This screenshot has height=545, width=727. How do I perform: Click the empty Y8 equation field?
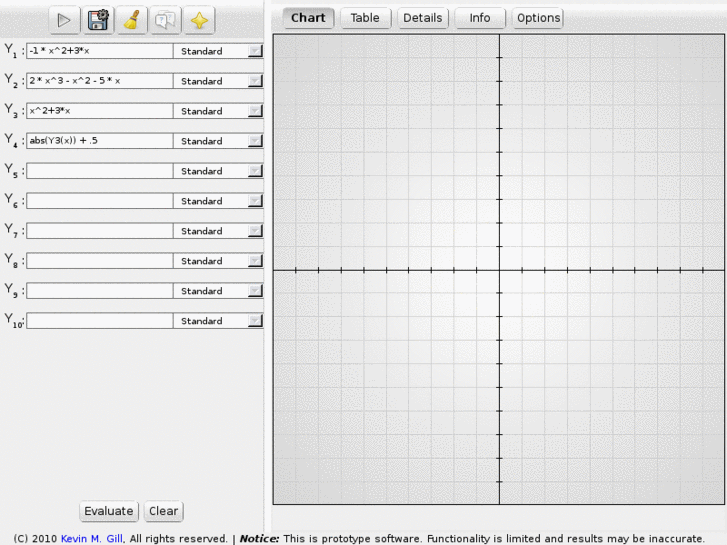[x=100, y=261]
